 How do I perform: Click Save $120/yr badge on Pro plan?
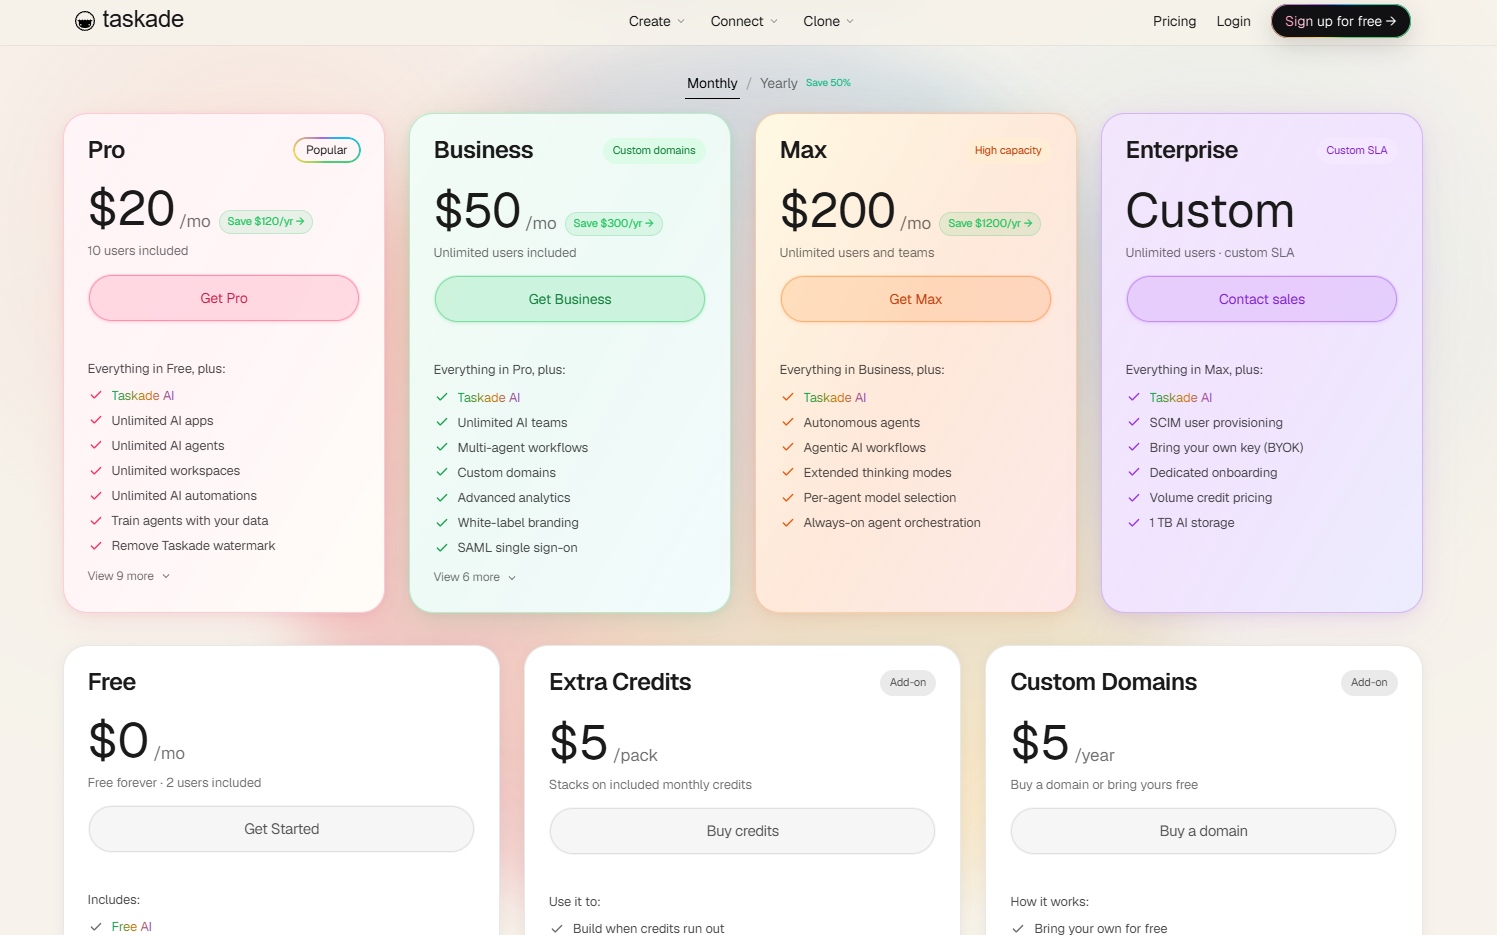click(x=266, y=222)
